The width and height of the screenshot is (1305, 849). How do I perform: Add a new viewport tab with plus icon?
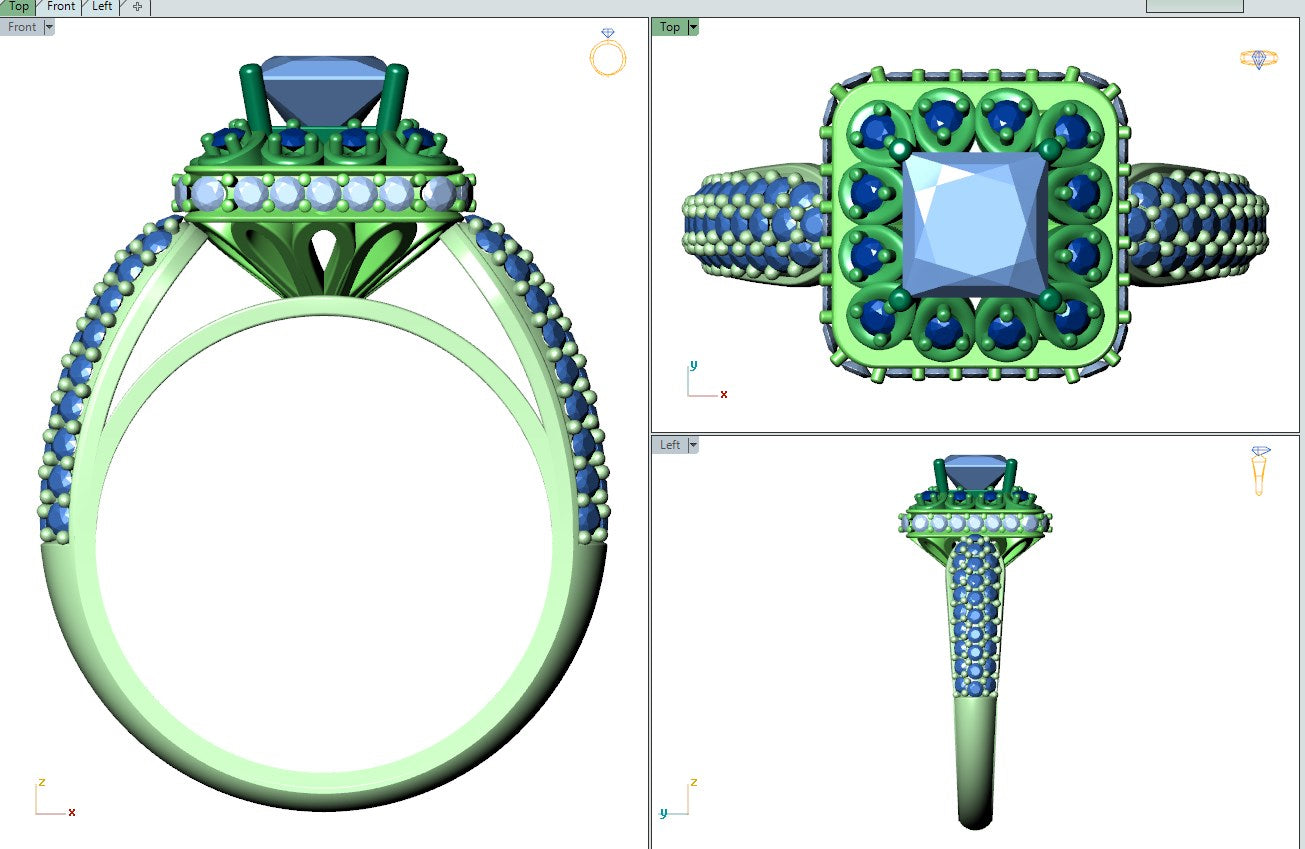[137, 7]
